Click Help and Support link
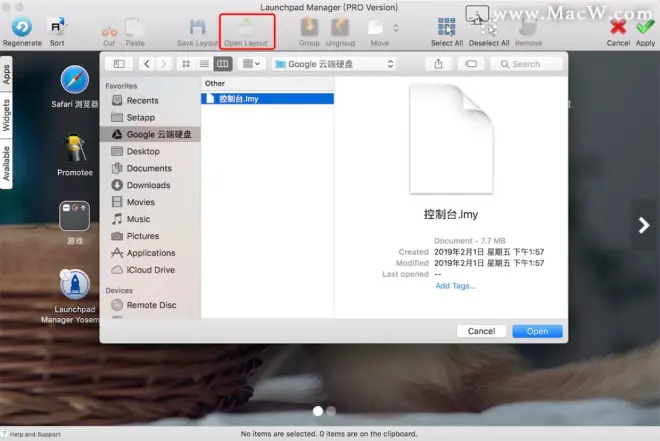The image size is (660, 441). click(x=35, y=434)
